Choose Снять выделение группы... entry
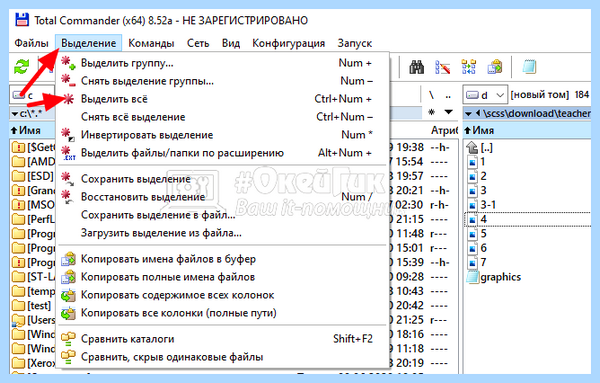Image resolution: width=600 pixels, height=383 pixels. 223,81
